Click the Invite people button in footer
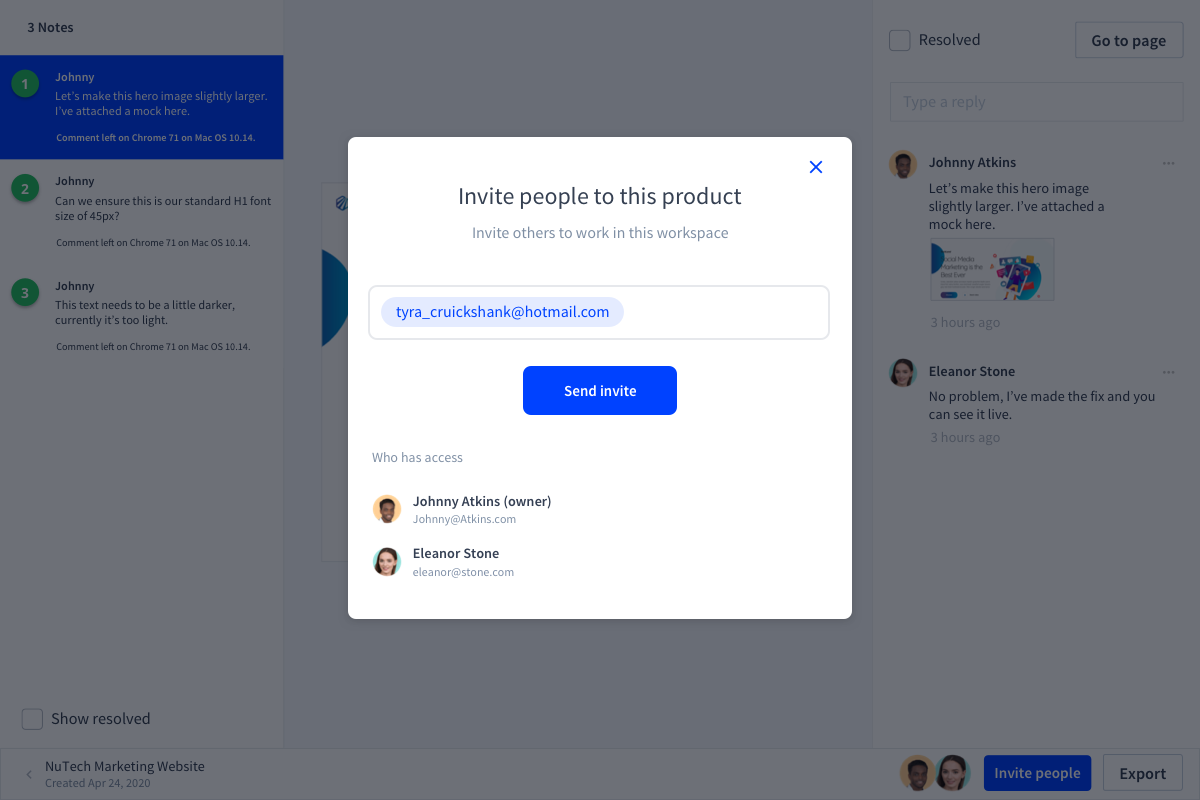1200x800 pixels. (x=1037, y=773)
